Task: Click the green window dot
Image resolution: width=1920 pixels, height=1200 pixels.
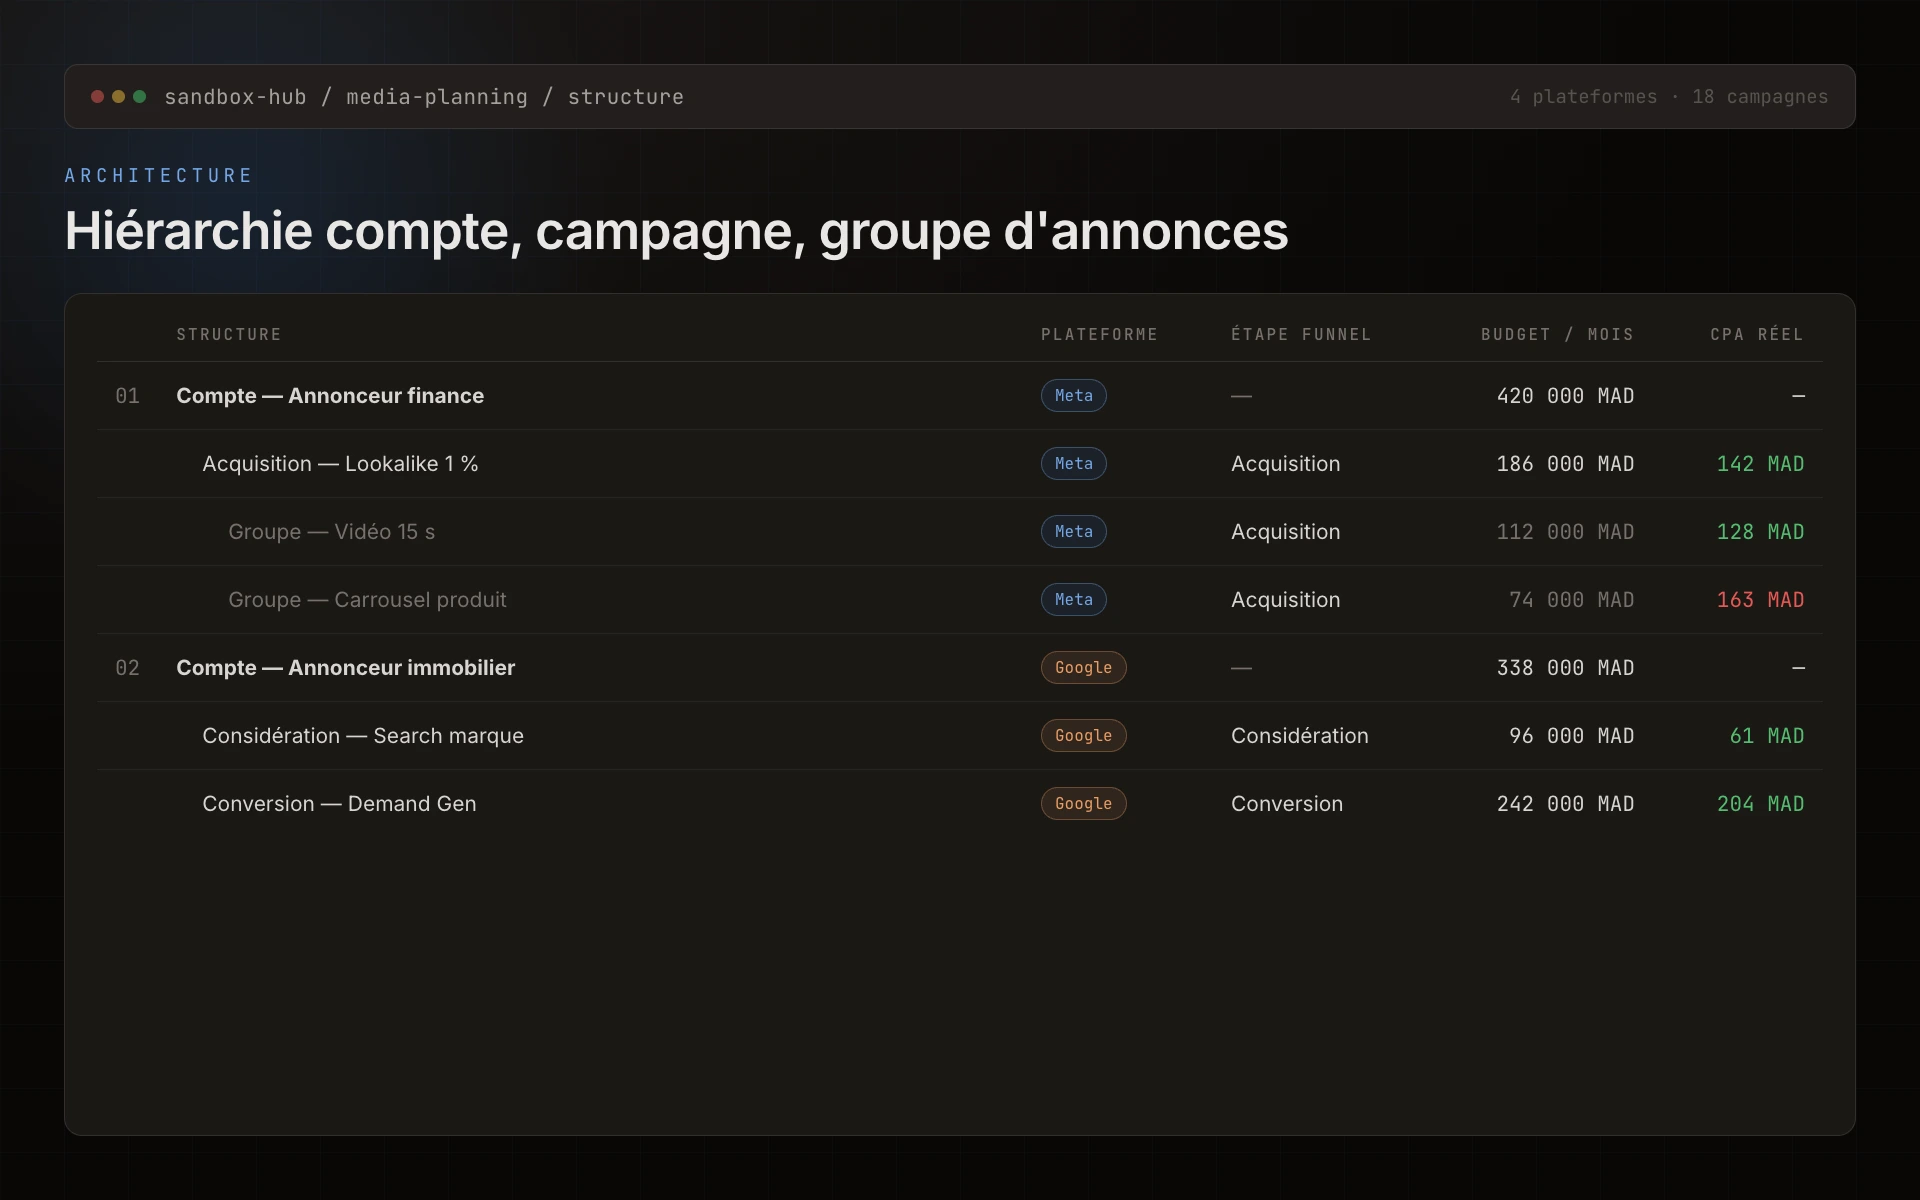Action: click(x=140, y=97)
